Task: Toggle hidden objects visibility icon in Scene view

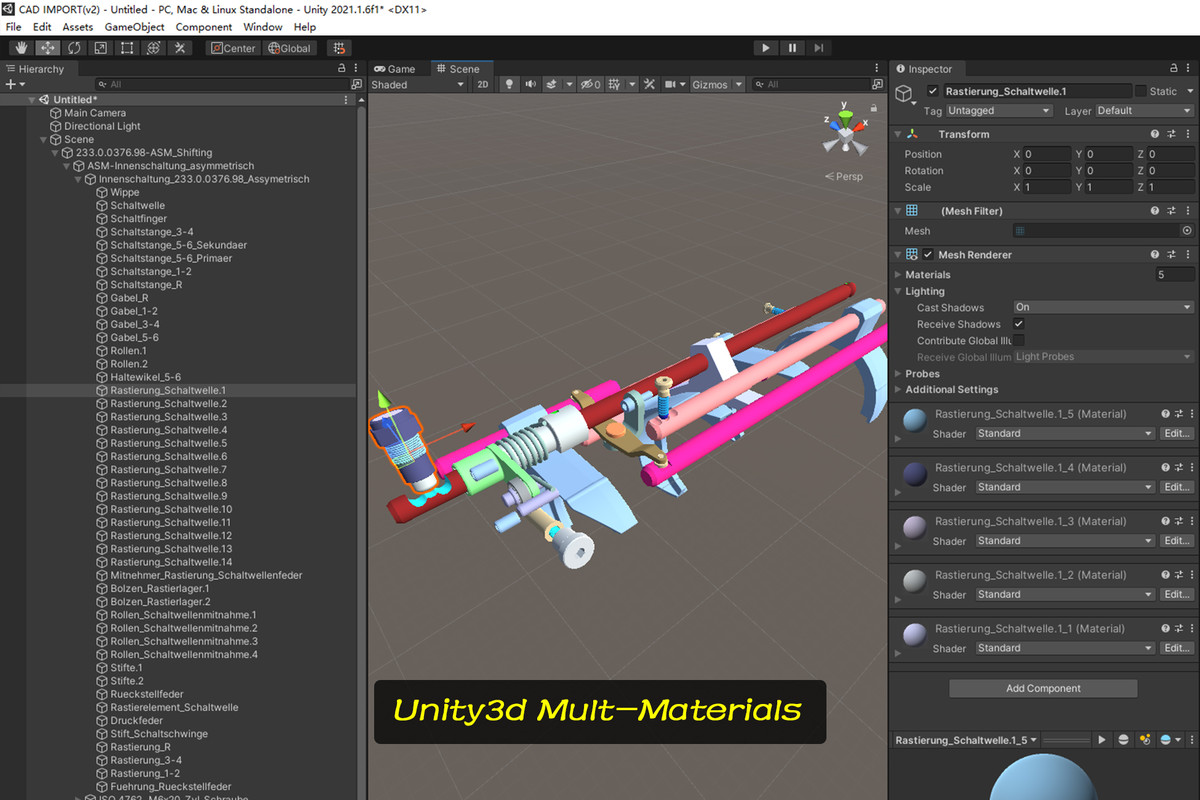Action: (590, 85)
